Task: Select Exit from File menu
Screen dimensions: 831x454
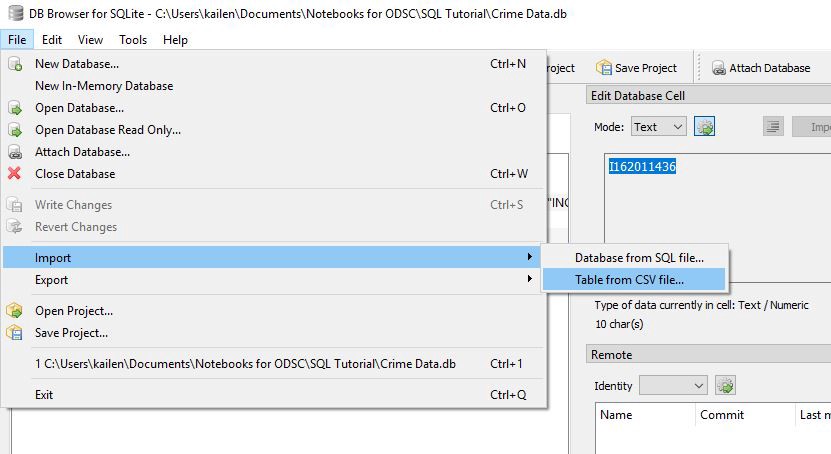Action: pyautogui.click(x=274, y=395)
